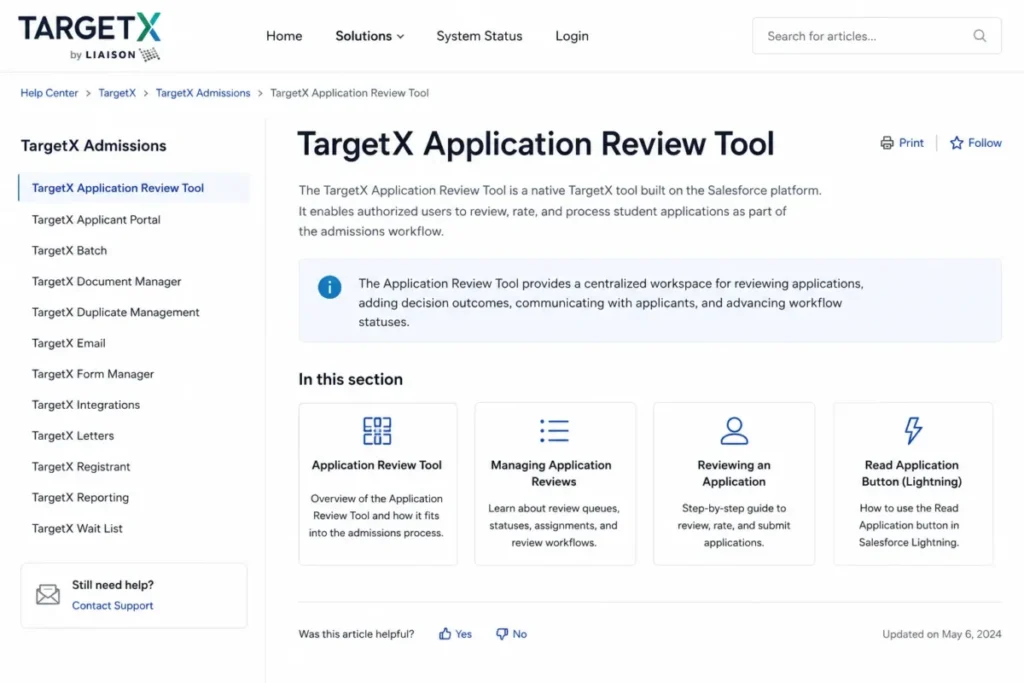1024x683 pixels.
Task: Click the TargetX Admissions sidebar heading
Action: click(93, 146)
